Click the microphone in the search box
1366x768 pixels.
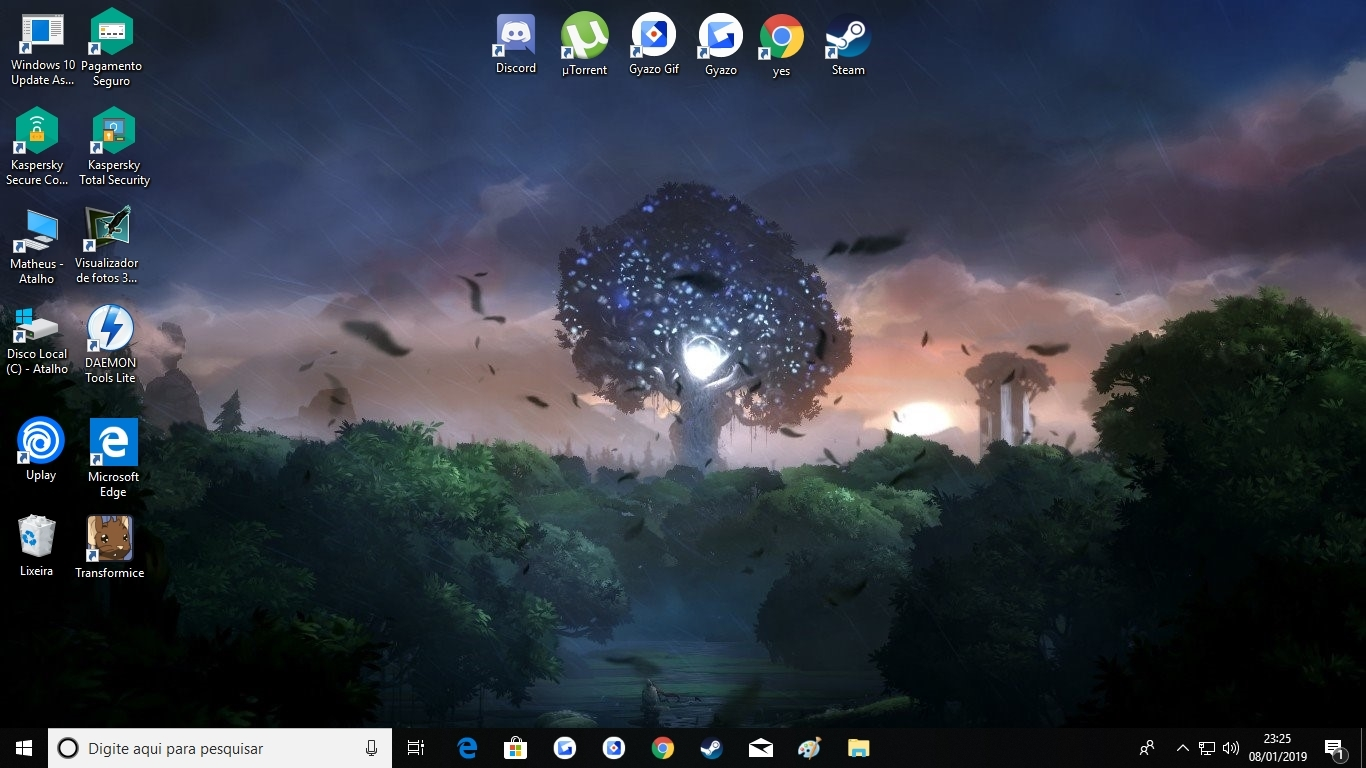[x=371, y=748]
